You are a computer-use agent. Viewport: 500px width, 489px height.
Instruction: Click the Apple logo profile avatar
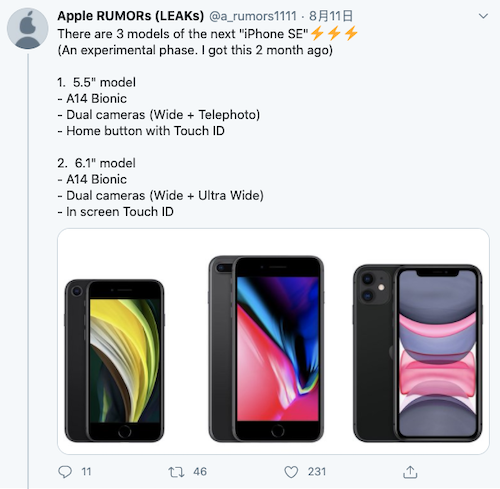tap(28, 29)
